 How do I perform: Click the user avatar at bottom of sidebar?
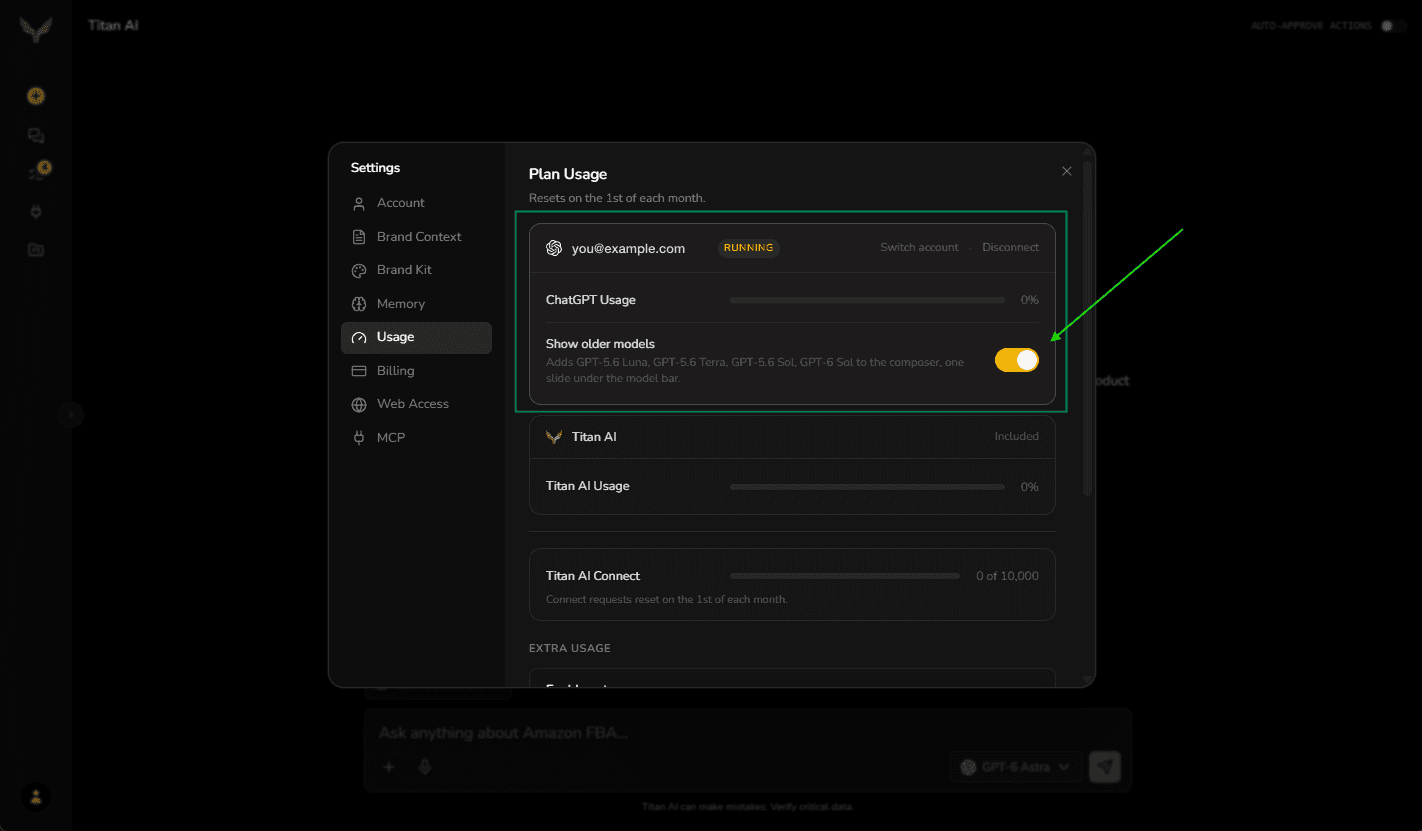click(36, 796)
